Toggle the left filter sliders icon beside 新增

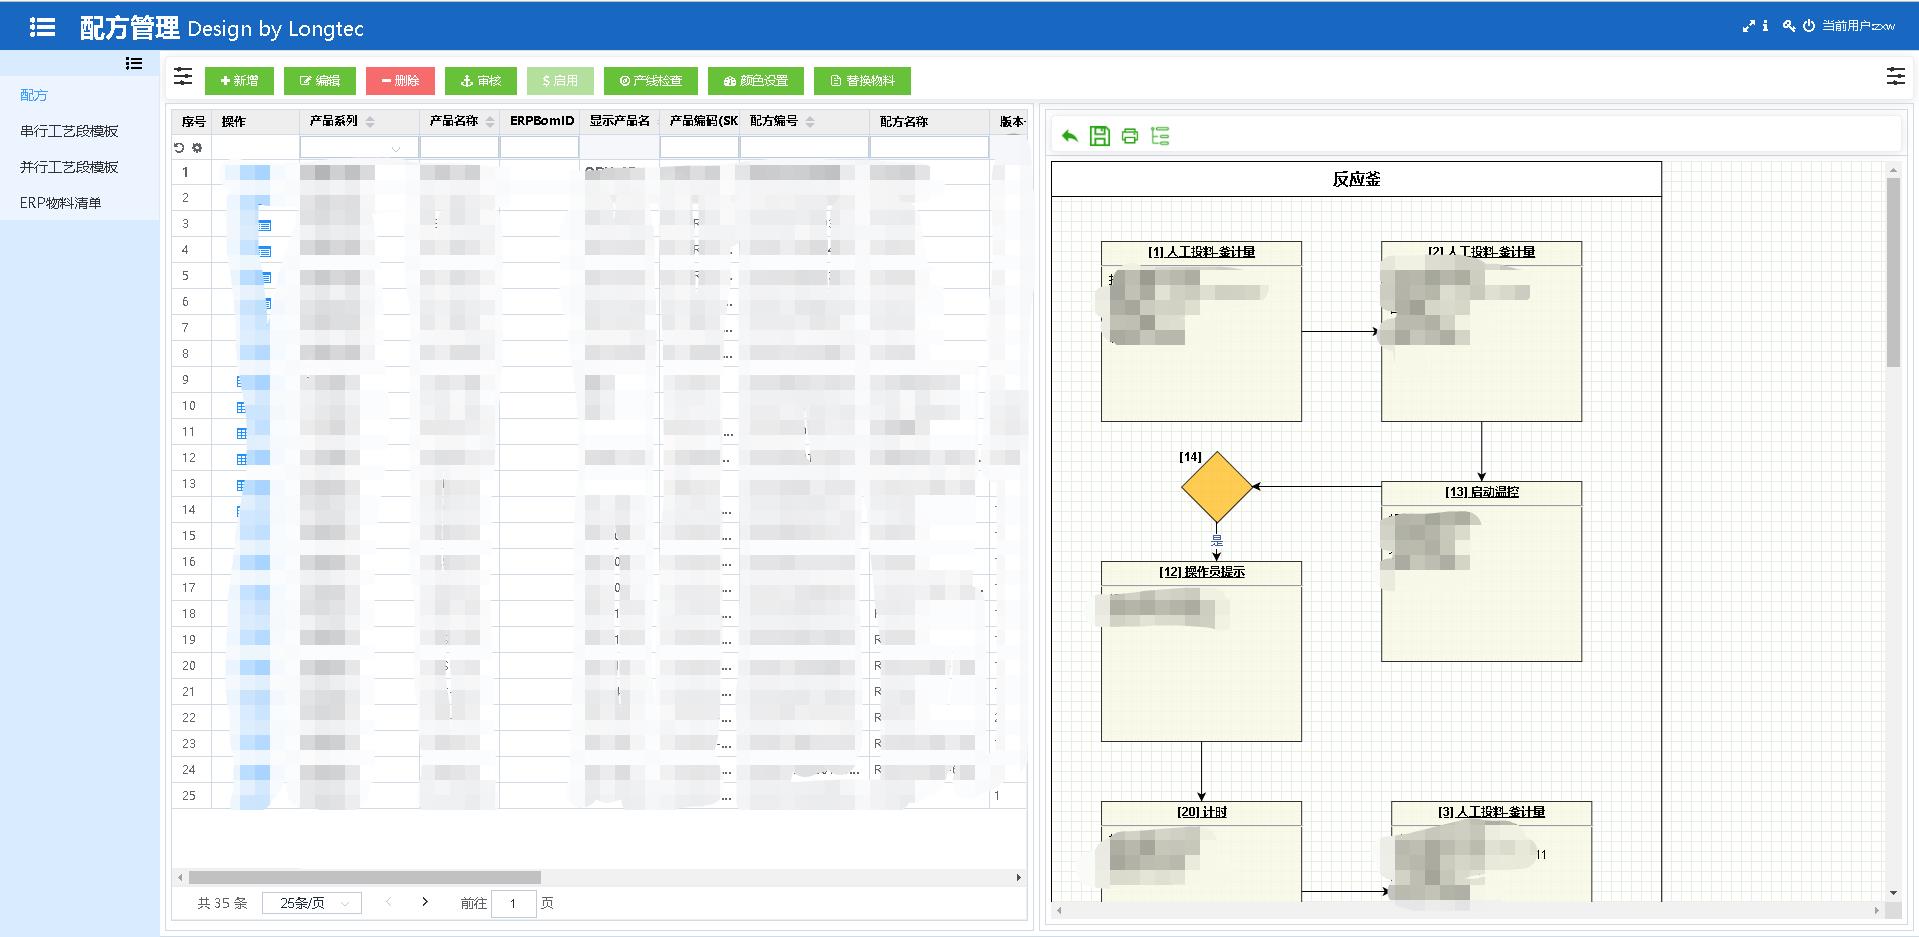(183, 77)
